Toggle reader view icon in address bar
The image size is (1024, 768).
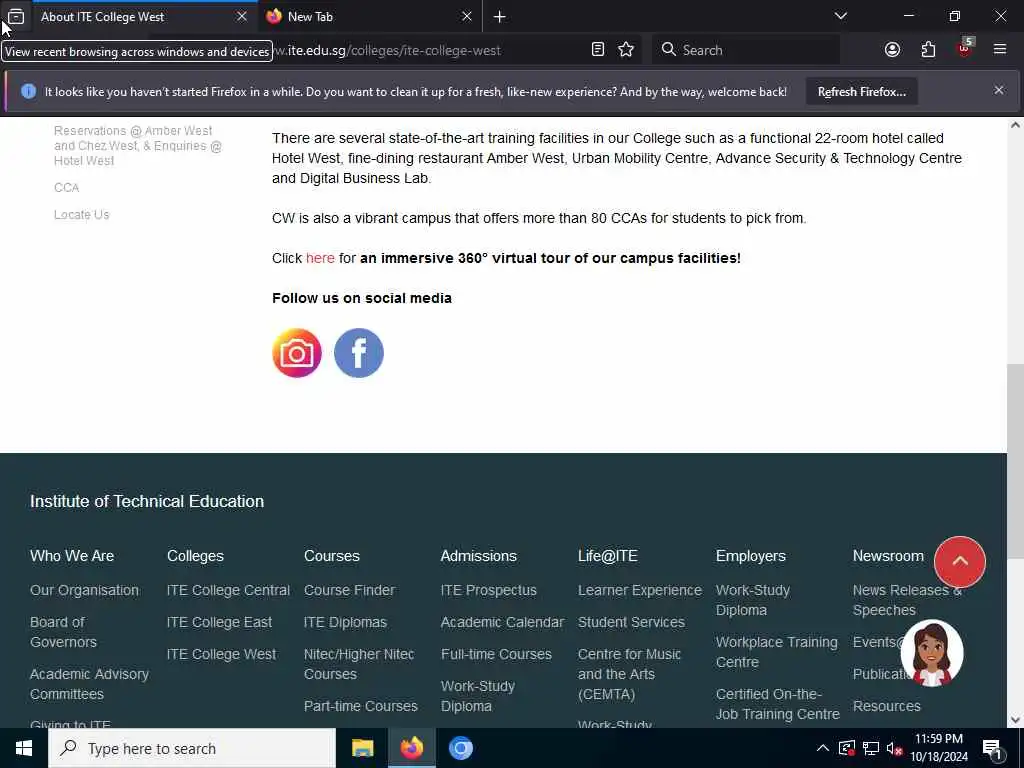click(x=598, y=50)
